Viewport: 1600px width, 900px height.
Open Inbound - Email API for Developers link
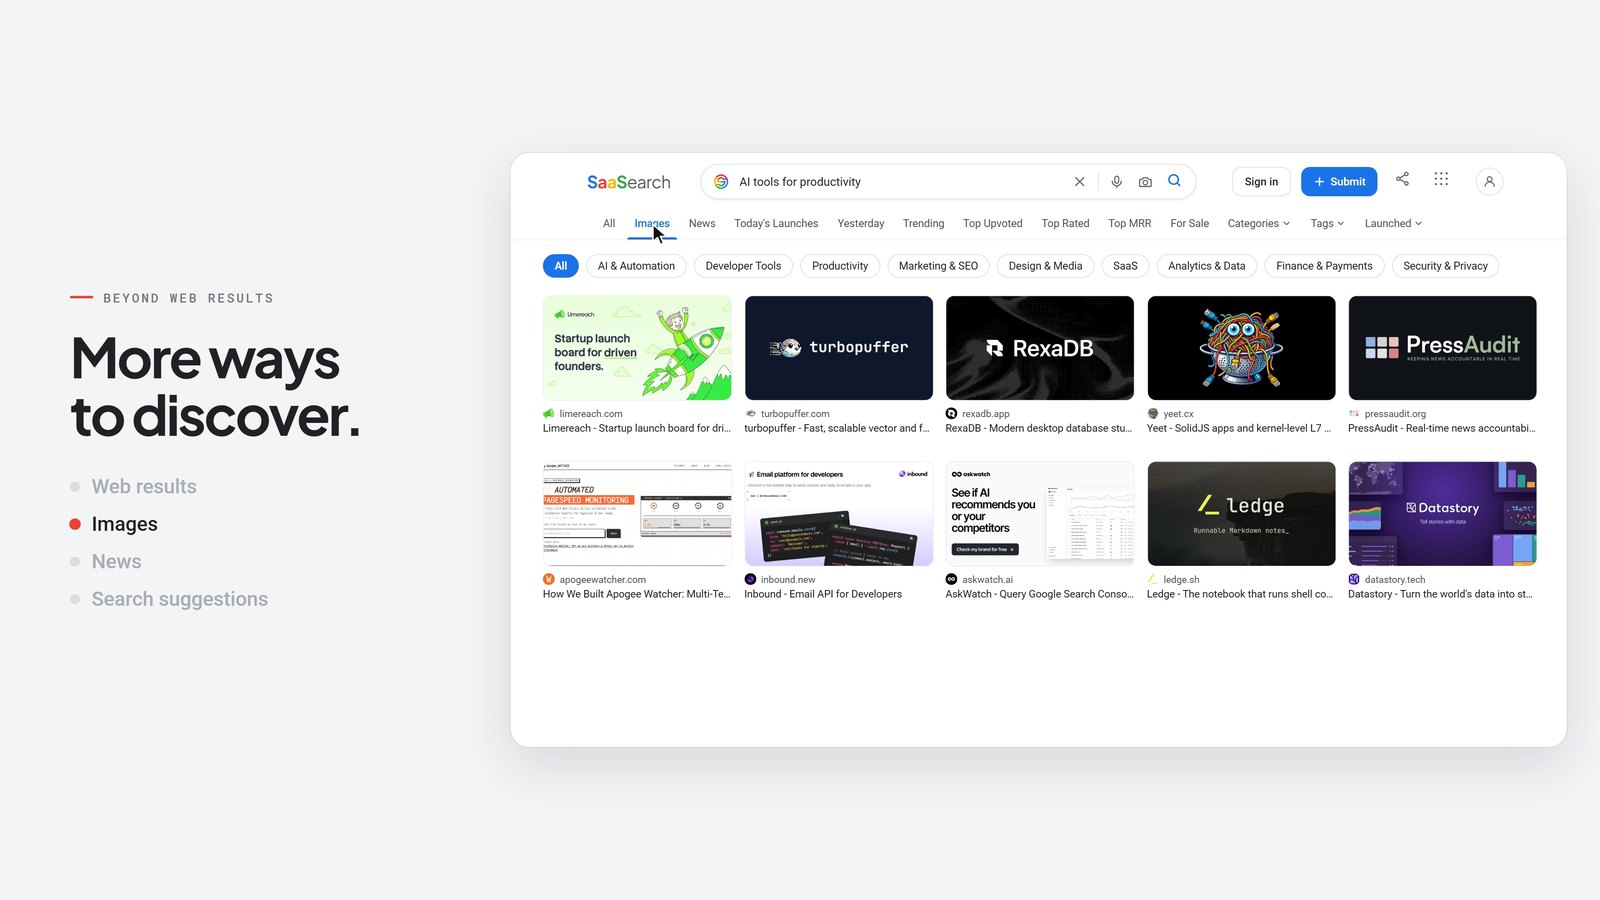coord(823,594)
